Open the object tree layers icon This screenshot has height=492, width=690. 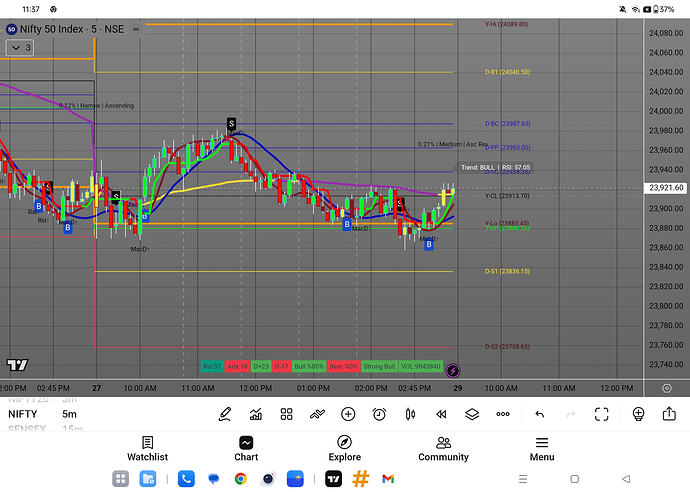tap(472, 414)
